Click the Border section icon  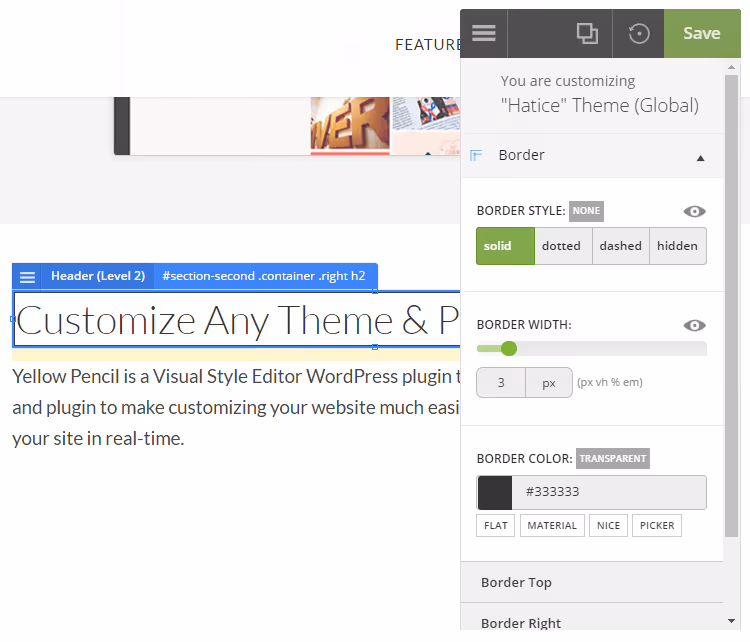tap(476, 155)
